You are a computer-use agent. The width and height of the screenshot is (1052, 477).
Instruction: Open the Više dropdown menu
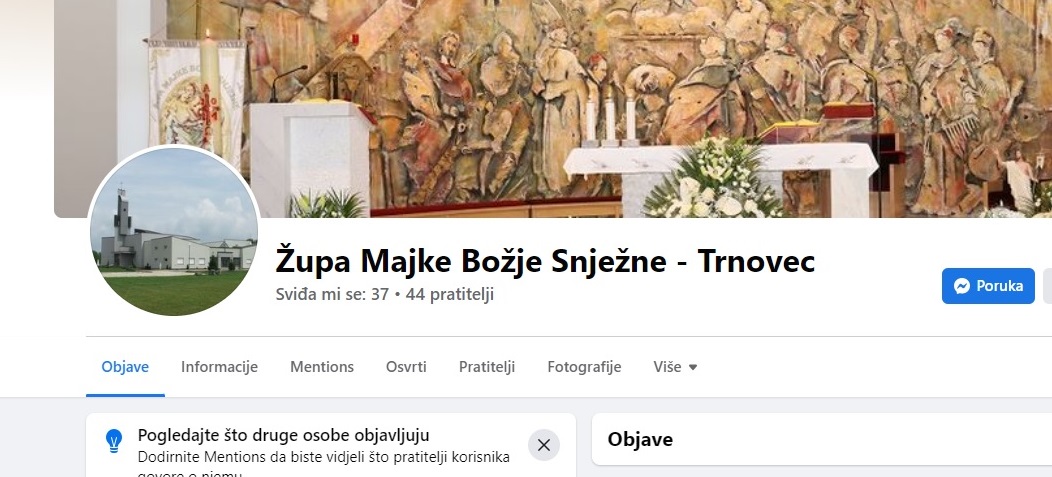click(675, 367)
